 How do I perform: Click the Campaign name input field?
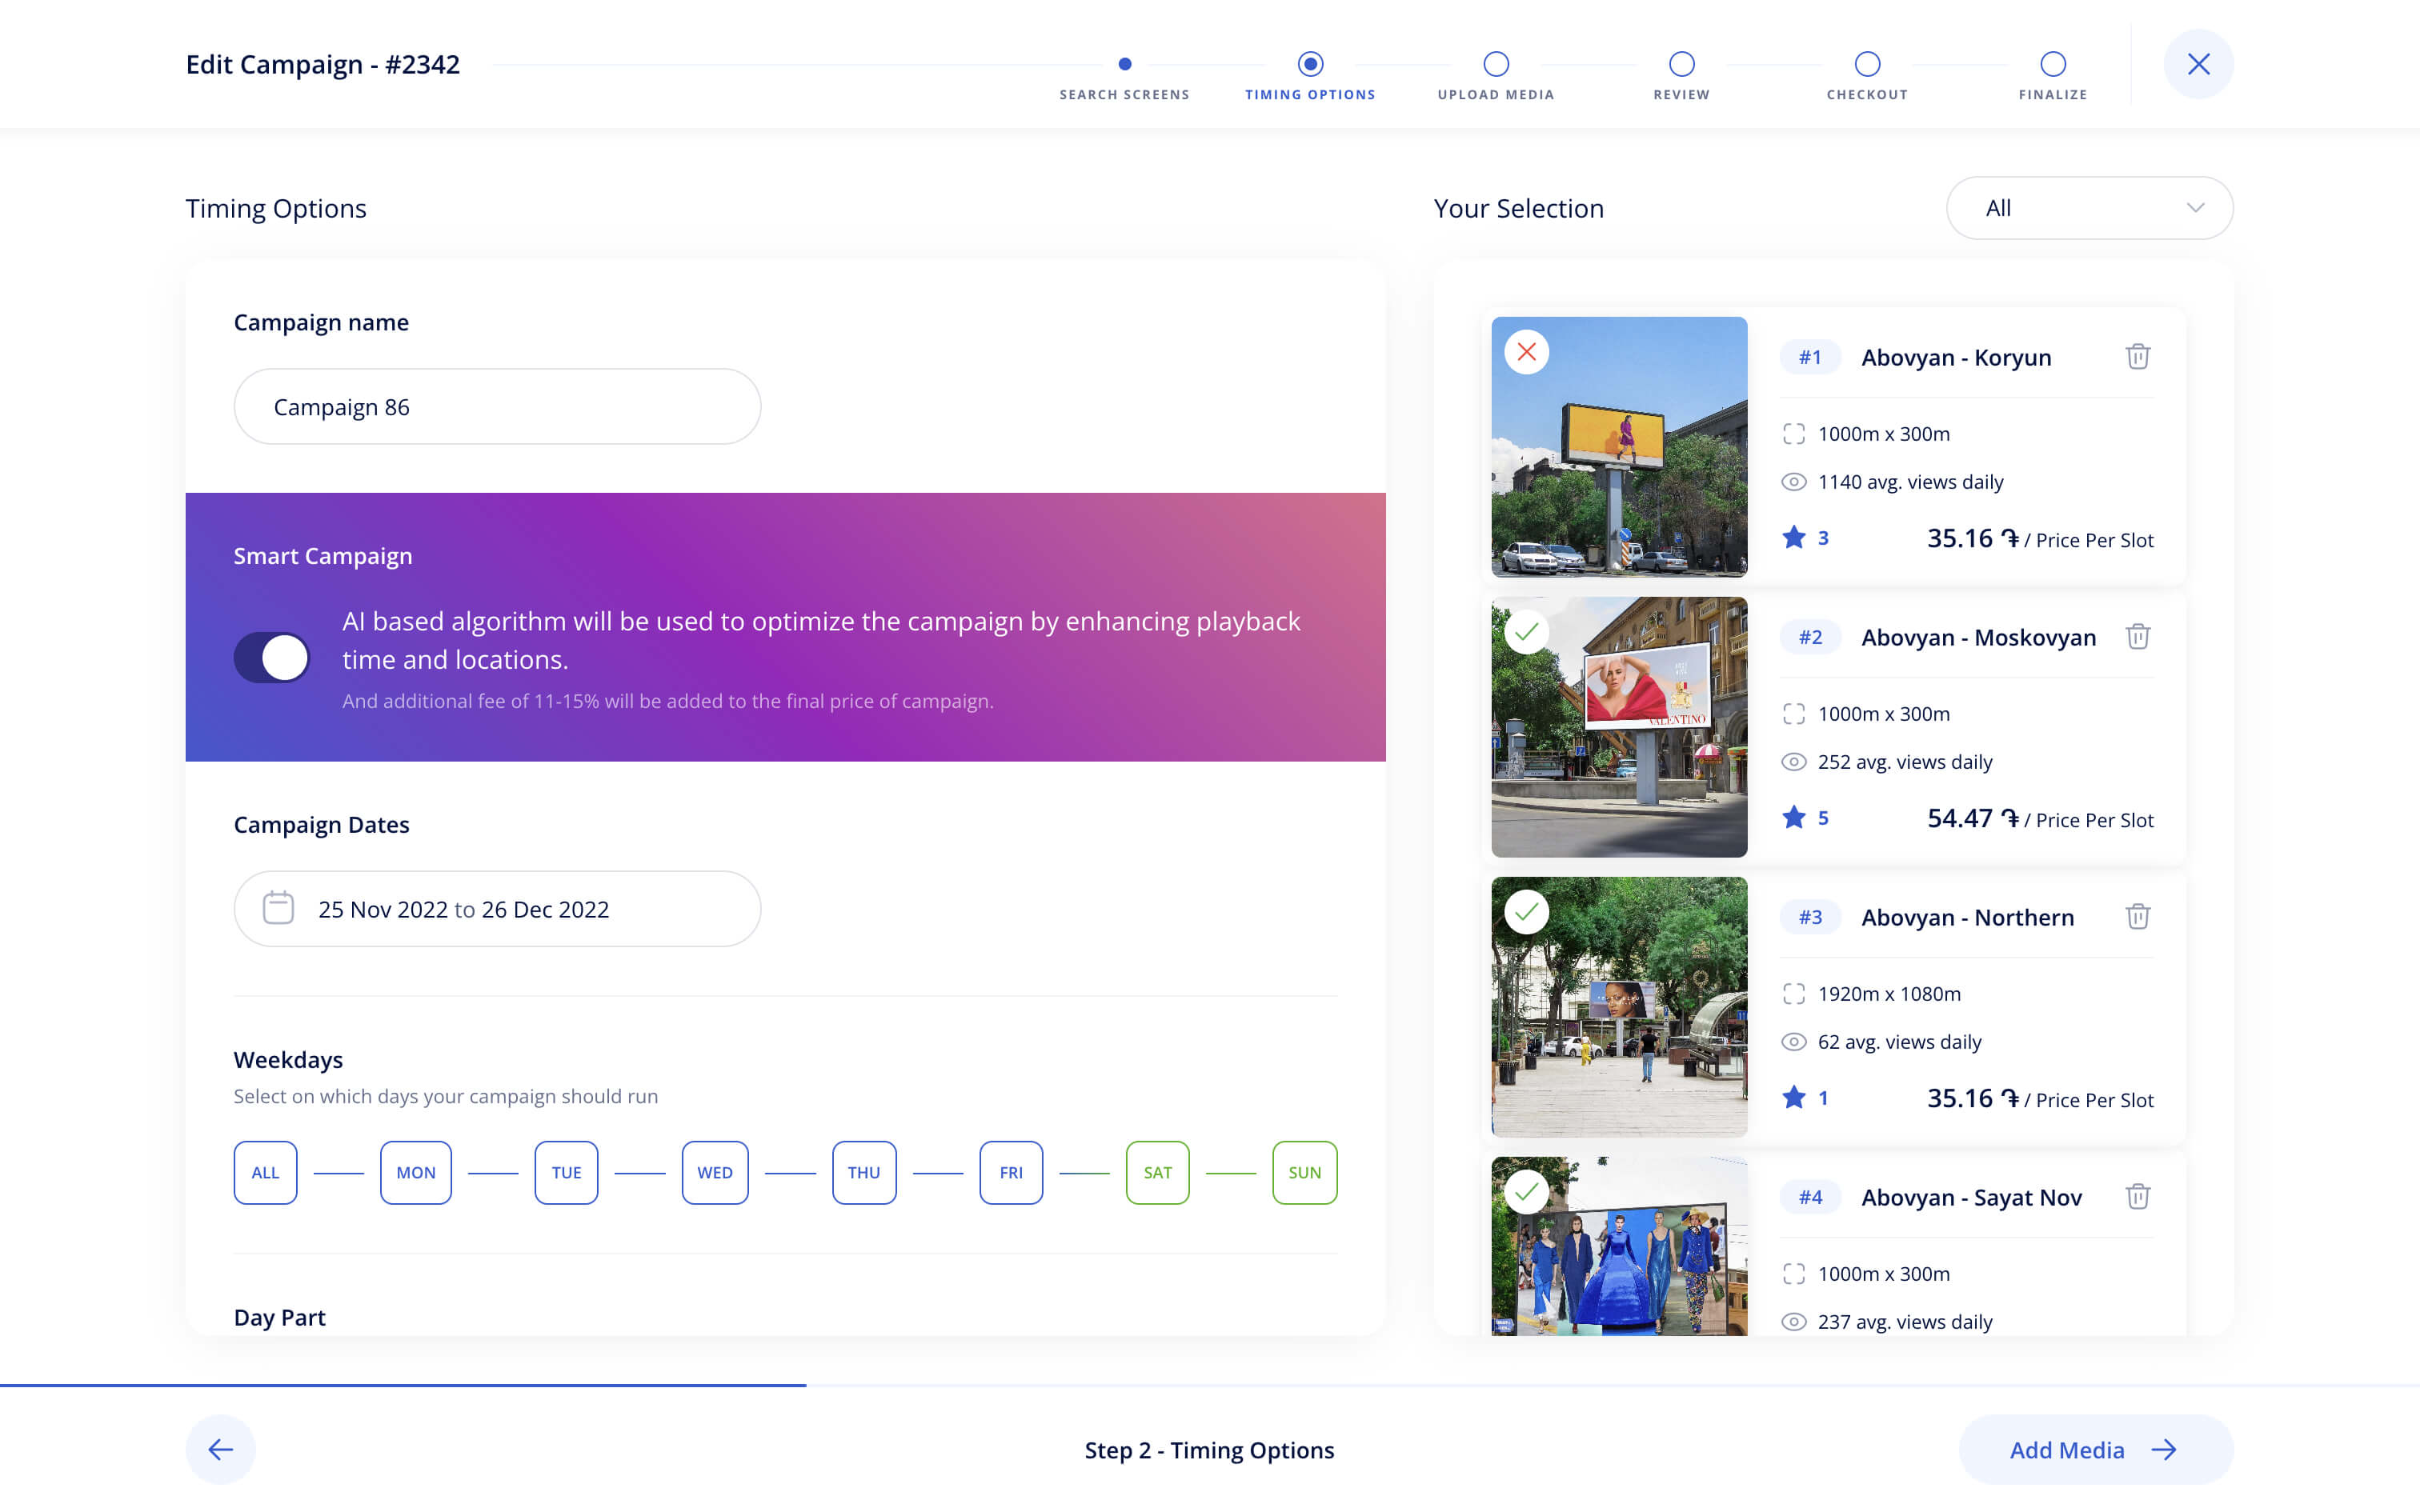497,406
